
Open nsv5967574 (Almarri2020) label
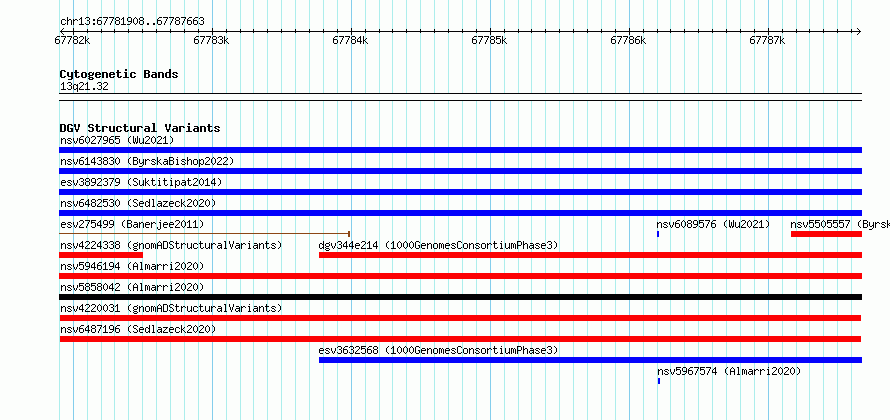pos(729,371)
